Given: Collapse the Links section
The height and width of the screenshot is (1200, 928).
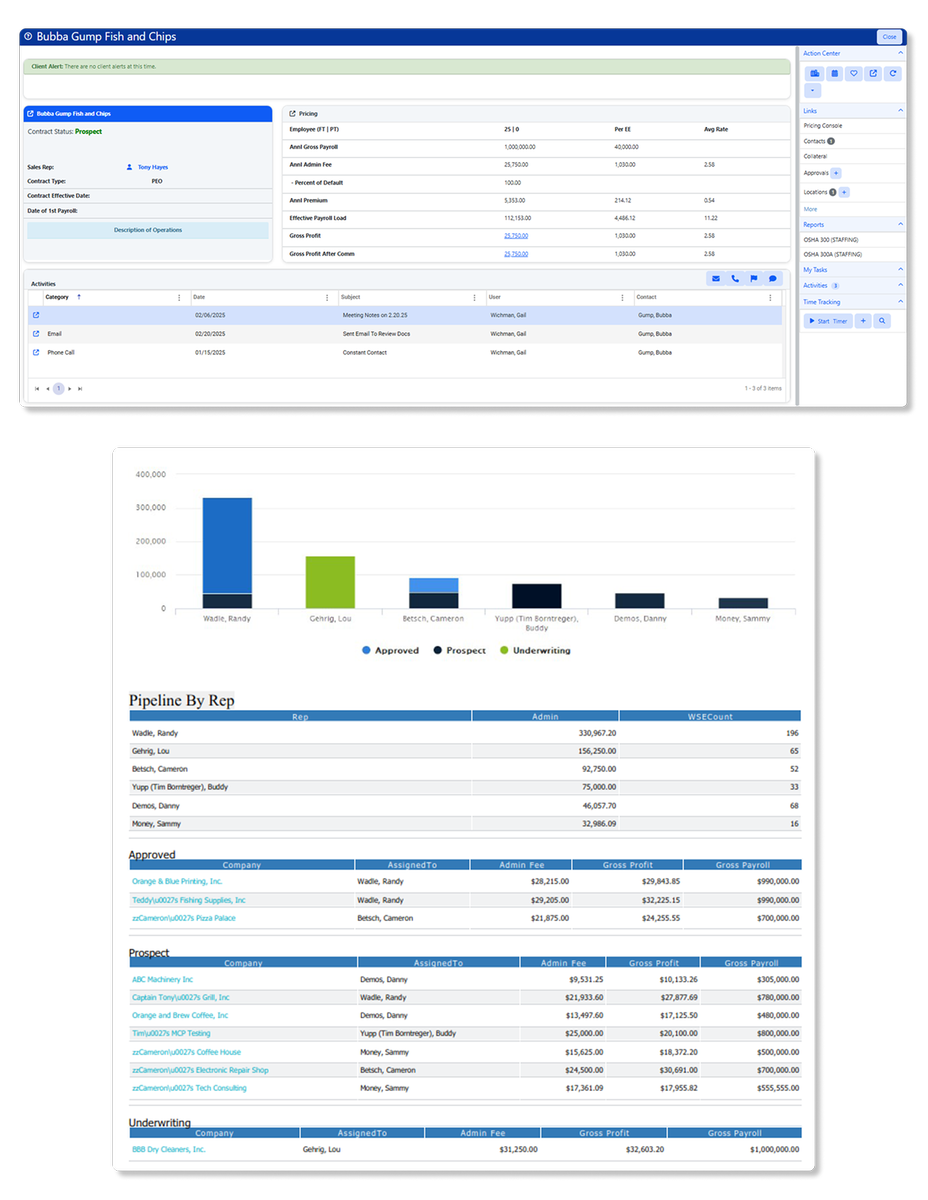Looking at the screenshot, I should (900, 110).
